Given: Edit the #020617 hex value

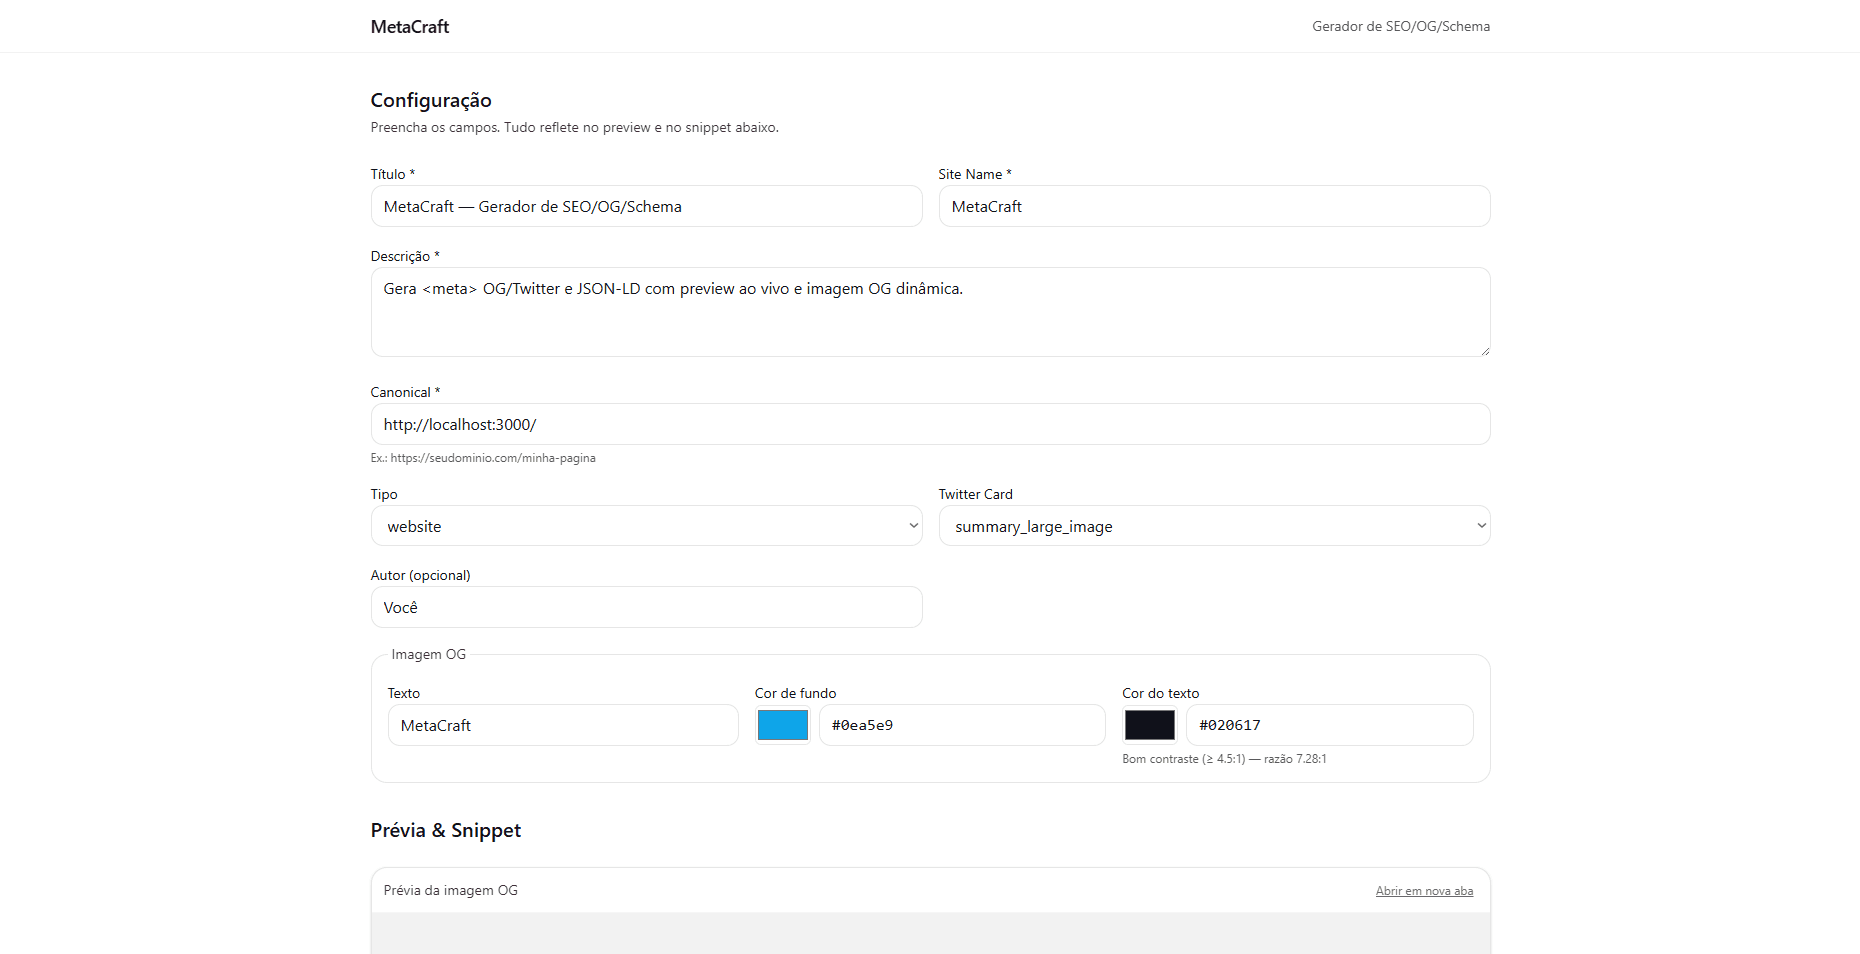Looking at the screenshot, I should (x=1328, y=724).
